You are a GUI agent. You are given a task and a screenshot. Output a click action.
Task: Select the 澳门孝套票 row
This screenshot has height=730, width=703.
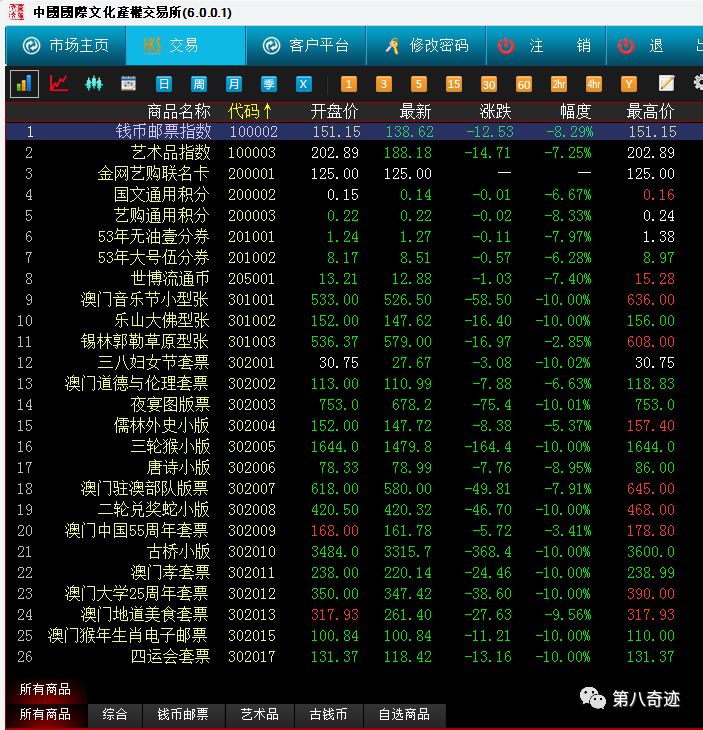[x=354, y=573]
